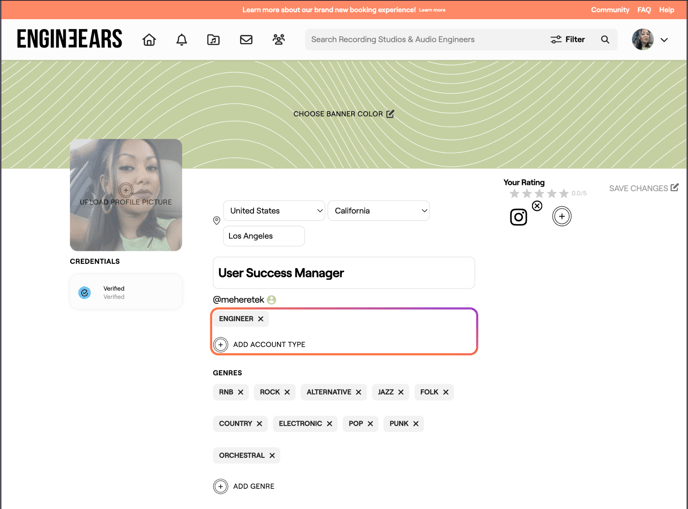688x509 pixels.
Task: Click the search magnifier icon
Action: (x=605, y=40)
